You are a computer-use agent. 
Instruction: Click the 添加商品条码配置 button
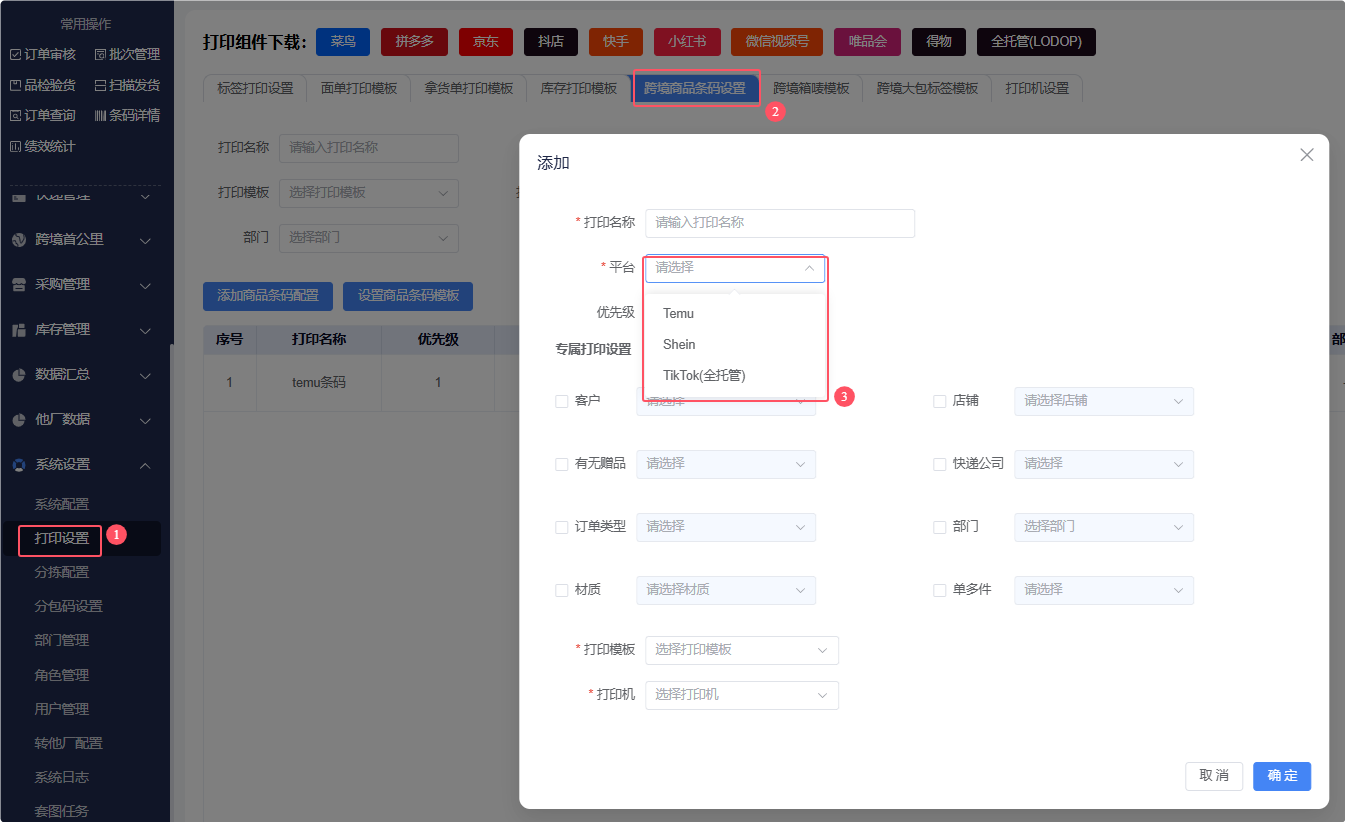point(268,296)
